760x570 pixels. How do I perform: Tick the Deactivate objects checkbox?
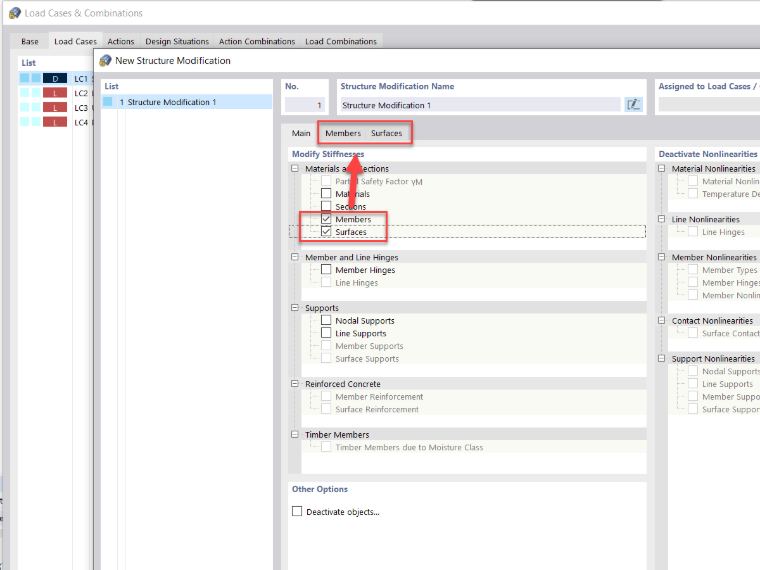(x=297, y=511)
